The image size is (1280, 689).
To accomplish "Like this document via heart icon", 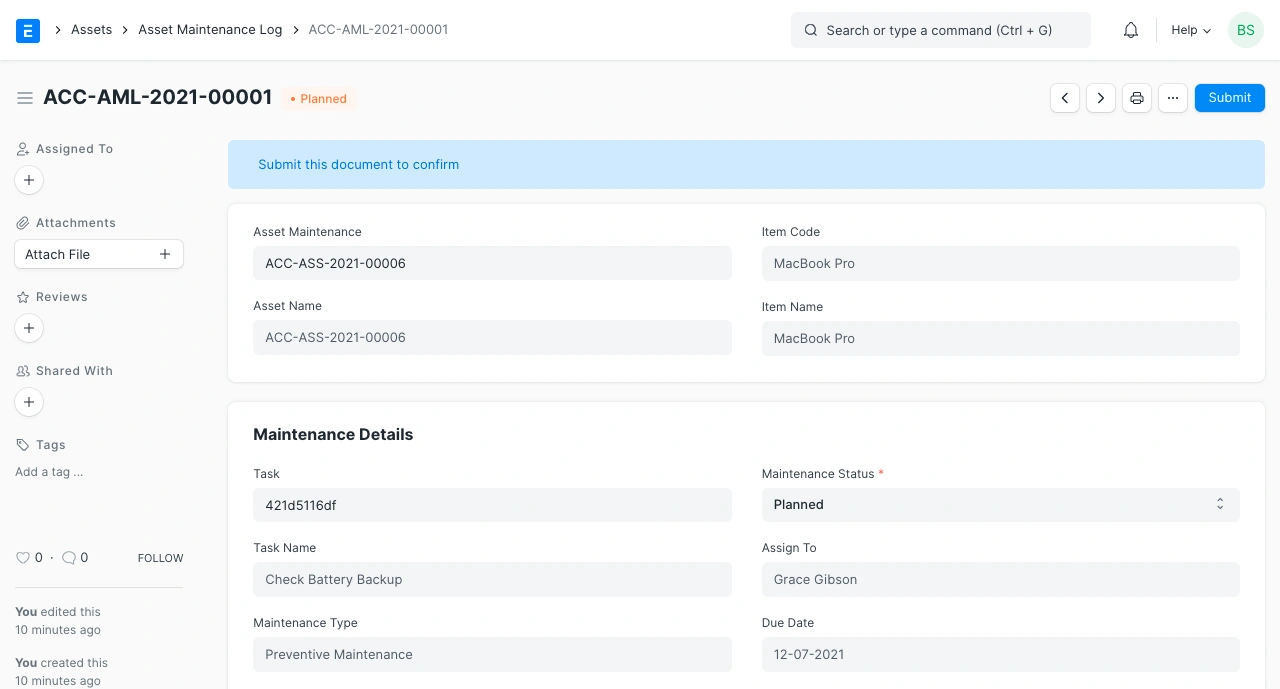I will pyautogui.click(x=23, y=558).
